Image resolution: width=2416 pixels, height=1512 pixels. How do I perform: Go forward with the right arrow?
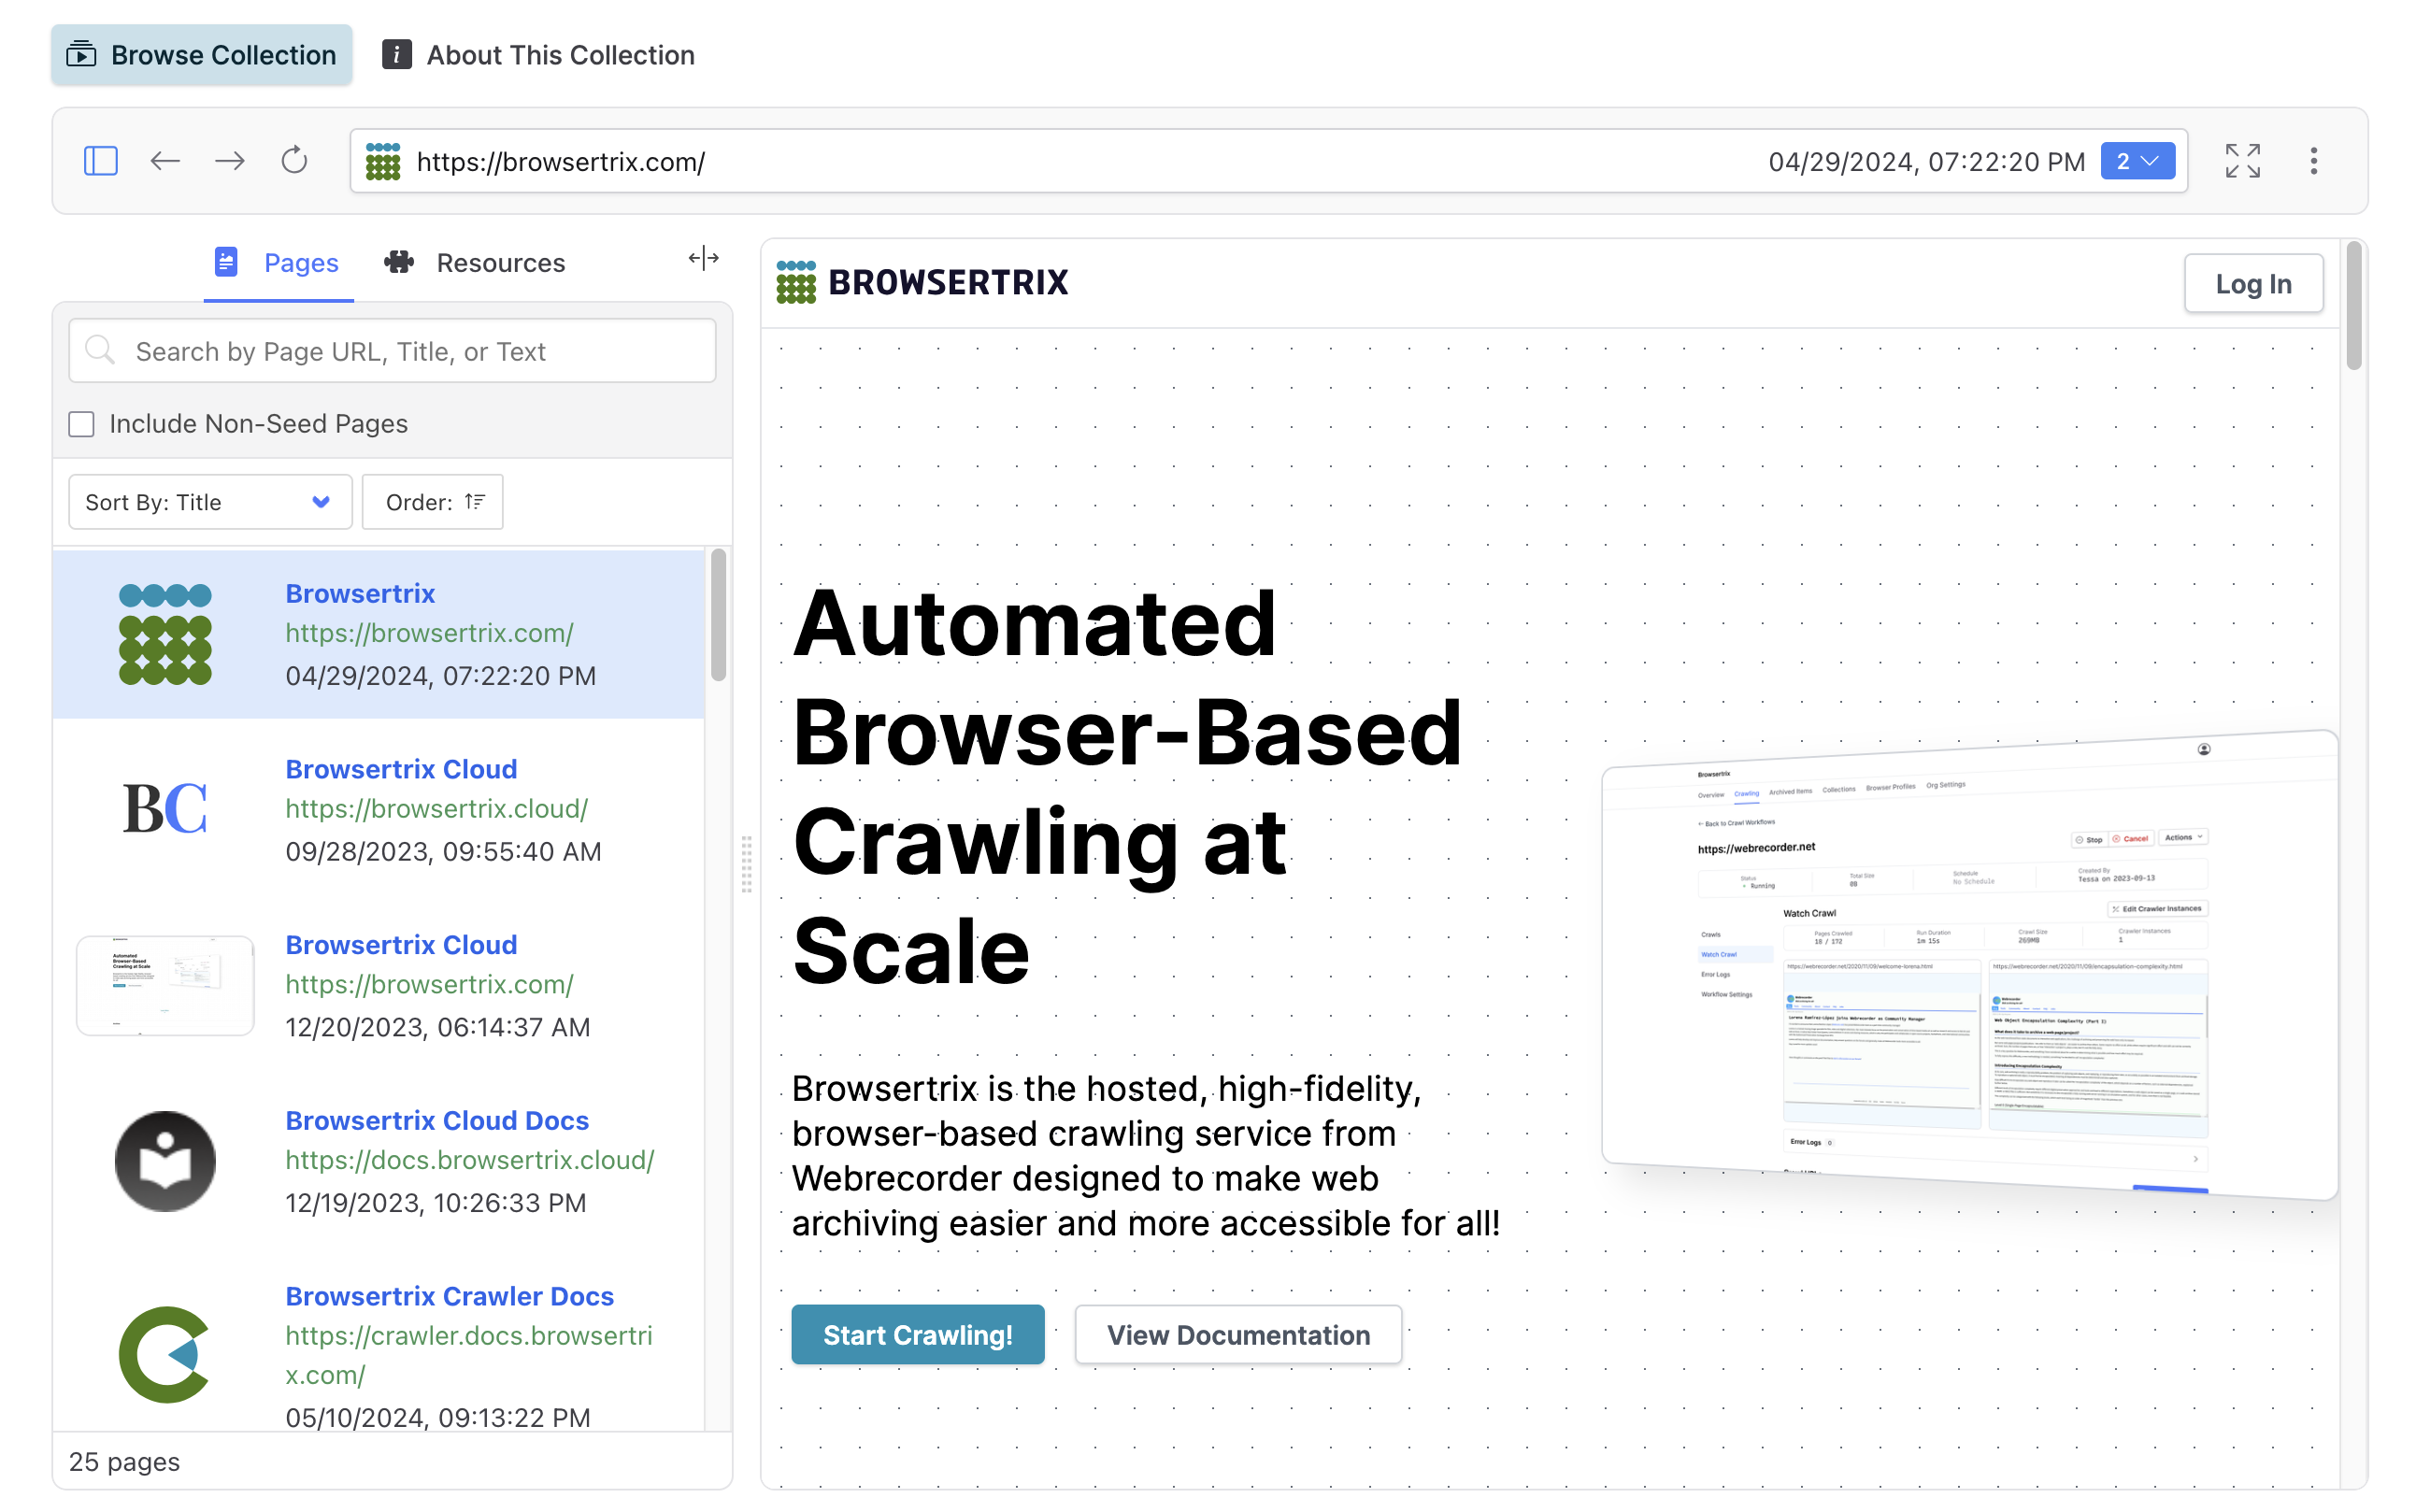230,161
